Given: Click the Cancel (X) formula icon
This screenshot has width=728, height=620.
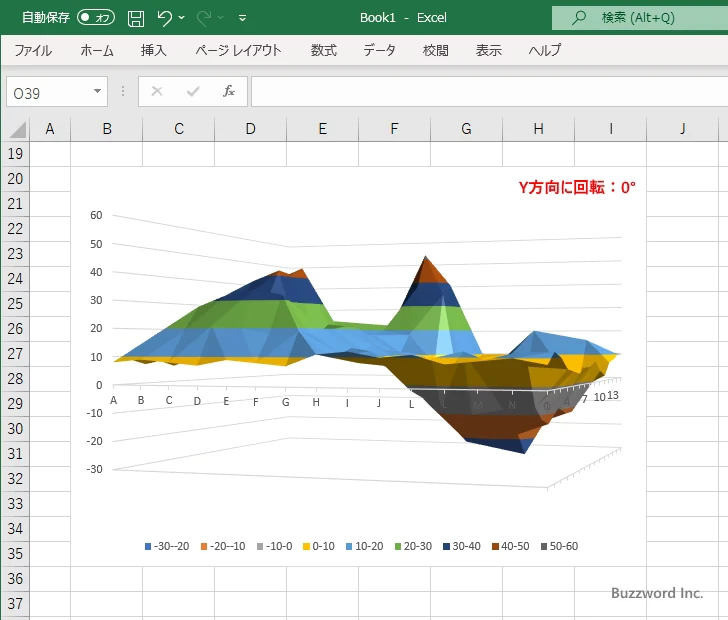Looking at the screenshot, I should click(x=157, y=91).
